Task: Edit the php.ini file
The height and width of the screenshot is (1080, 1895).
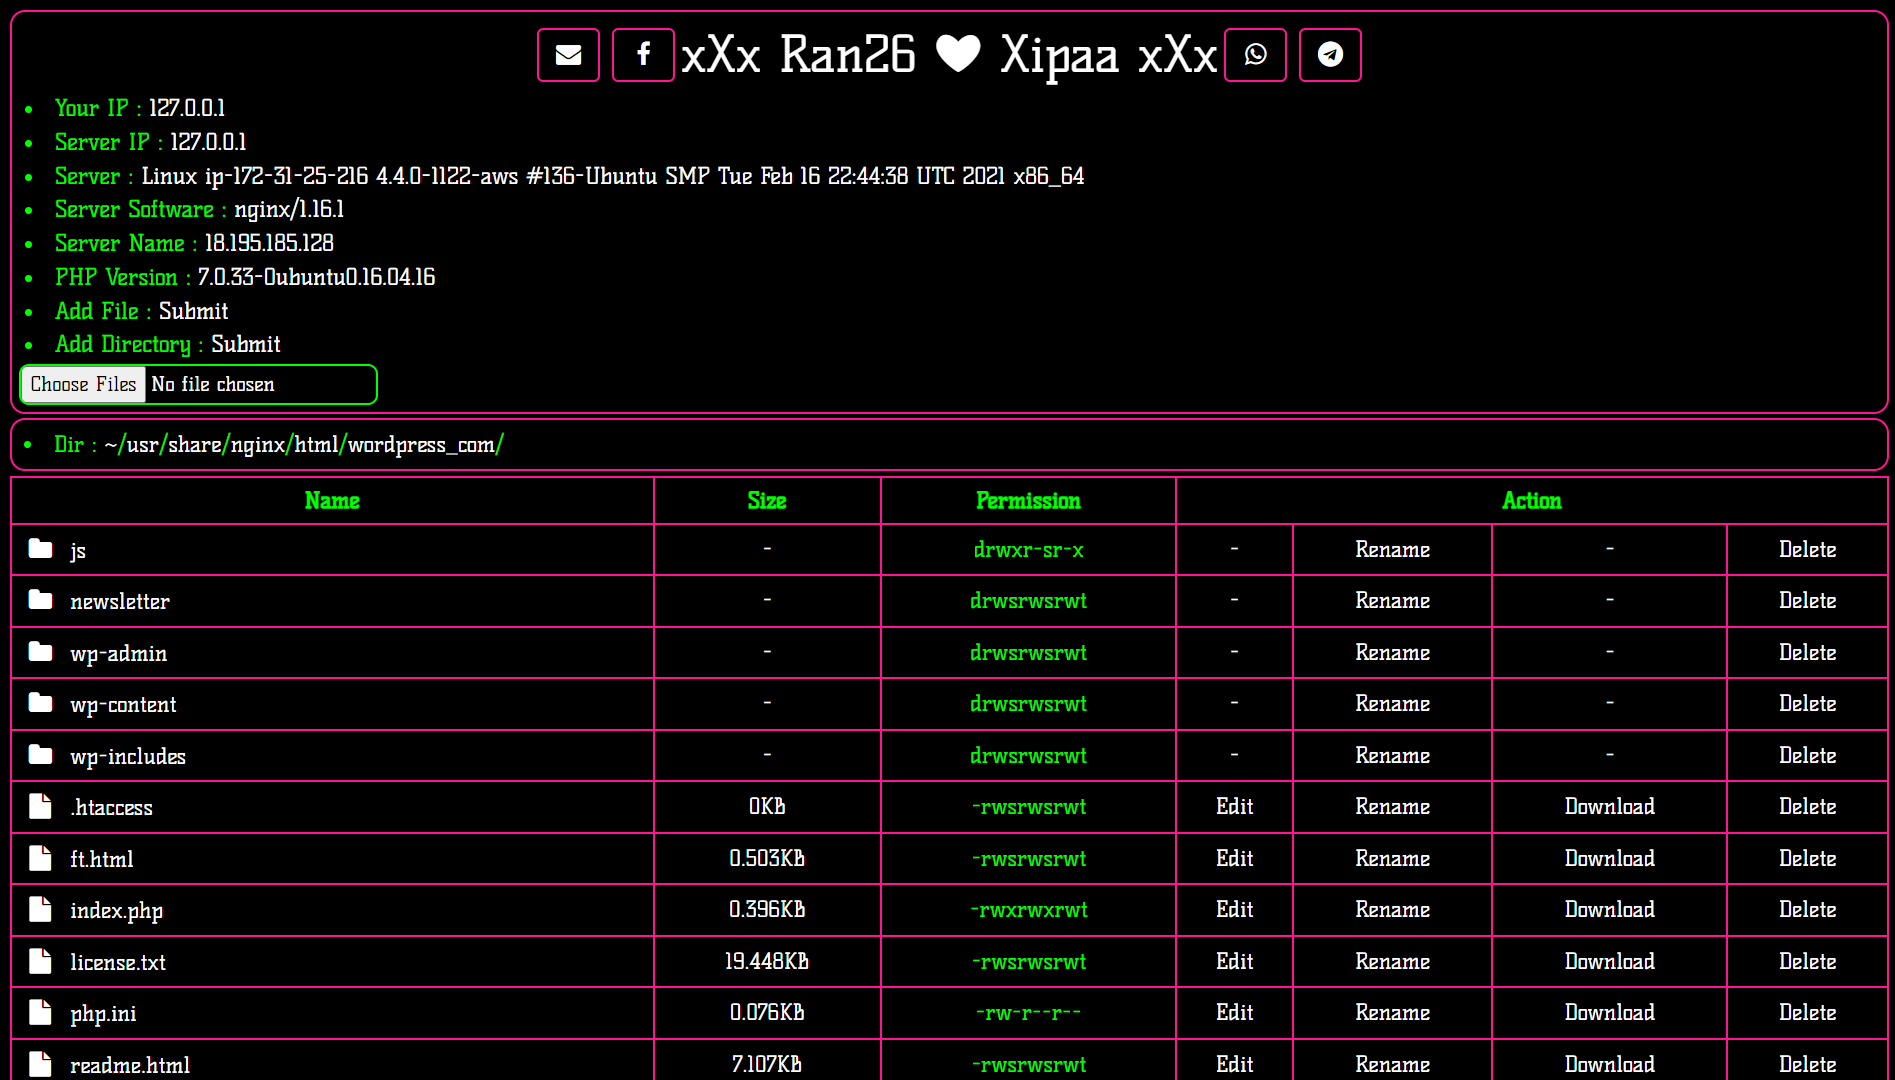Action: pos(1235,1012)
